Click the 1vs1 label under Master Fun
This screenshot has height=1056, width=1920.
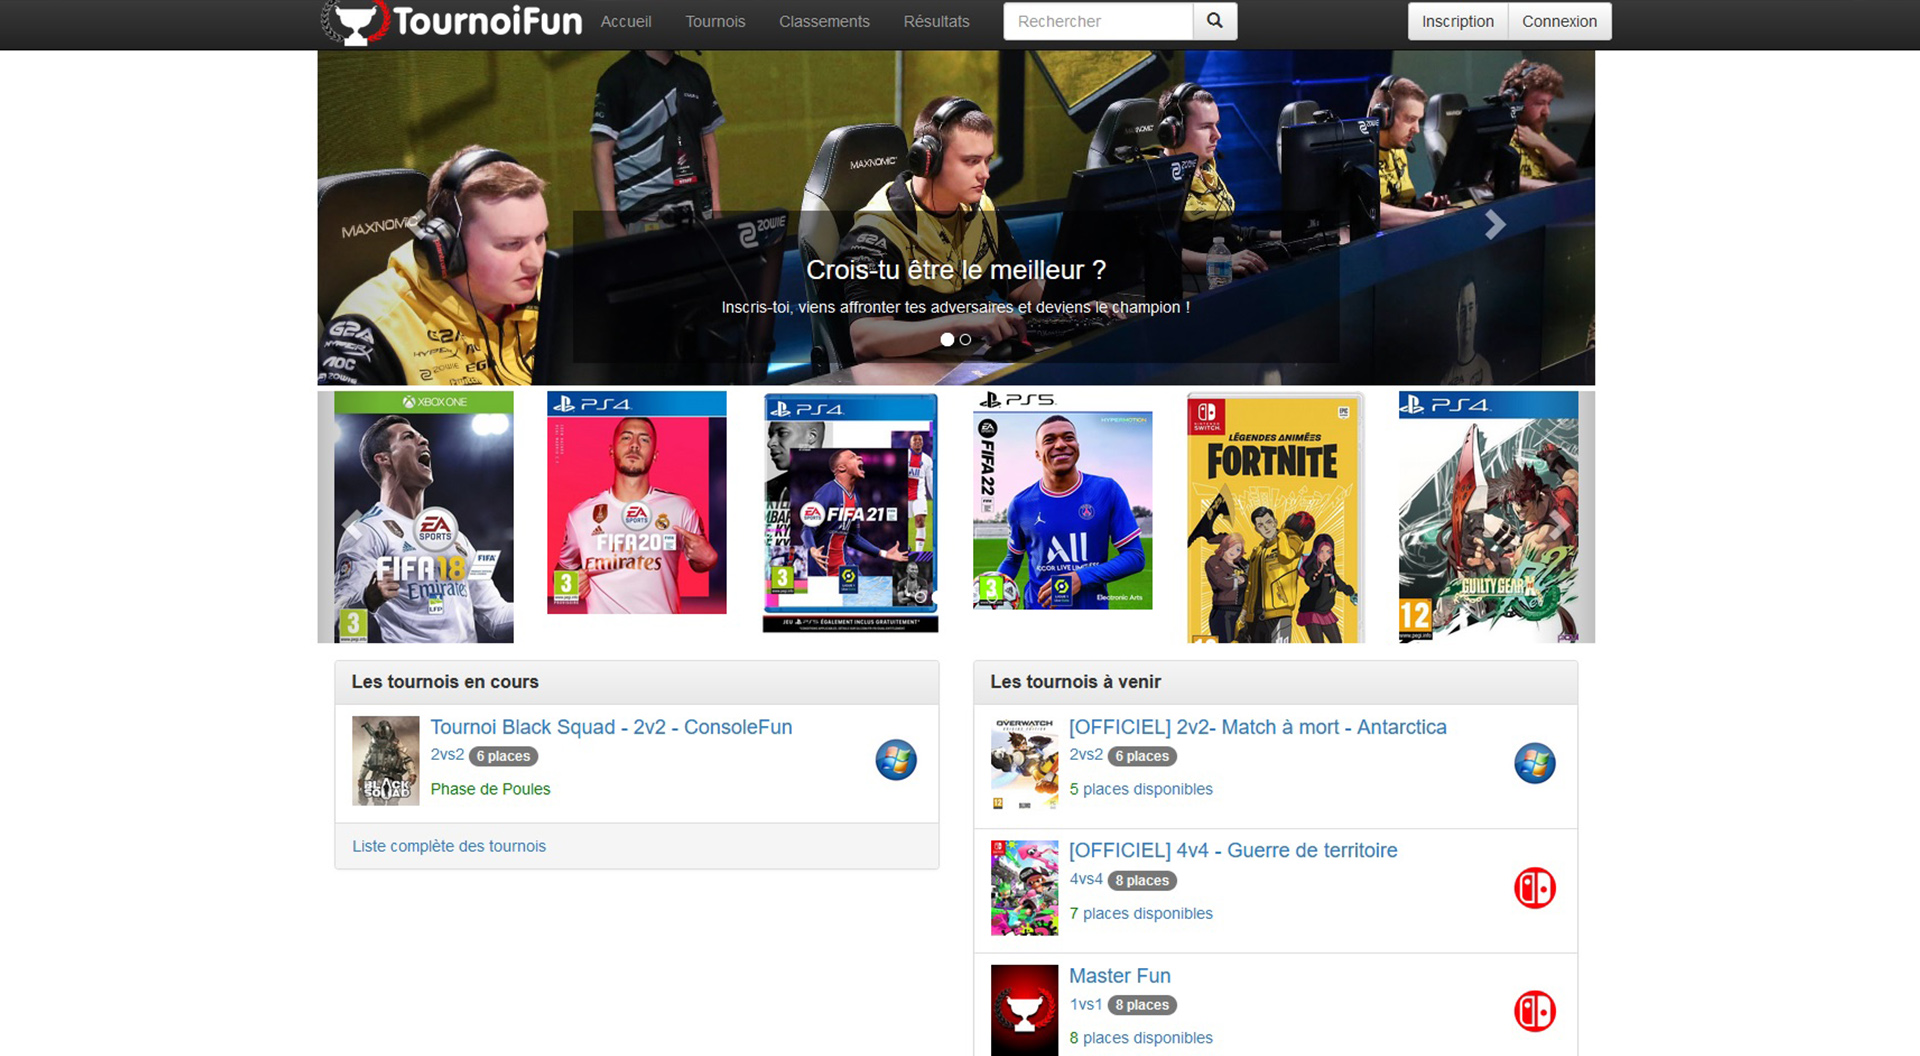click(1086, 1004)
